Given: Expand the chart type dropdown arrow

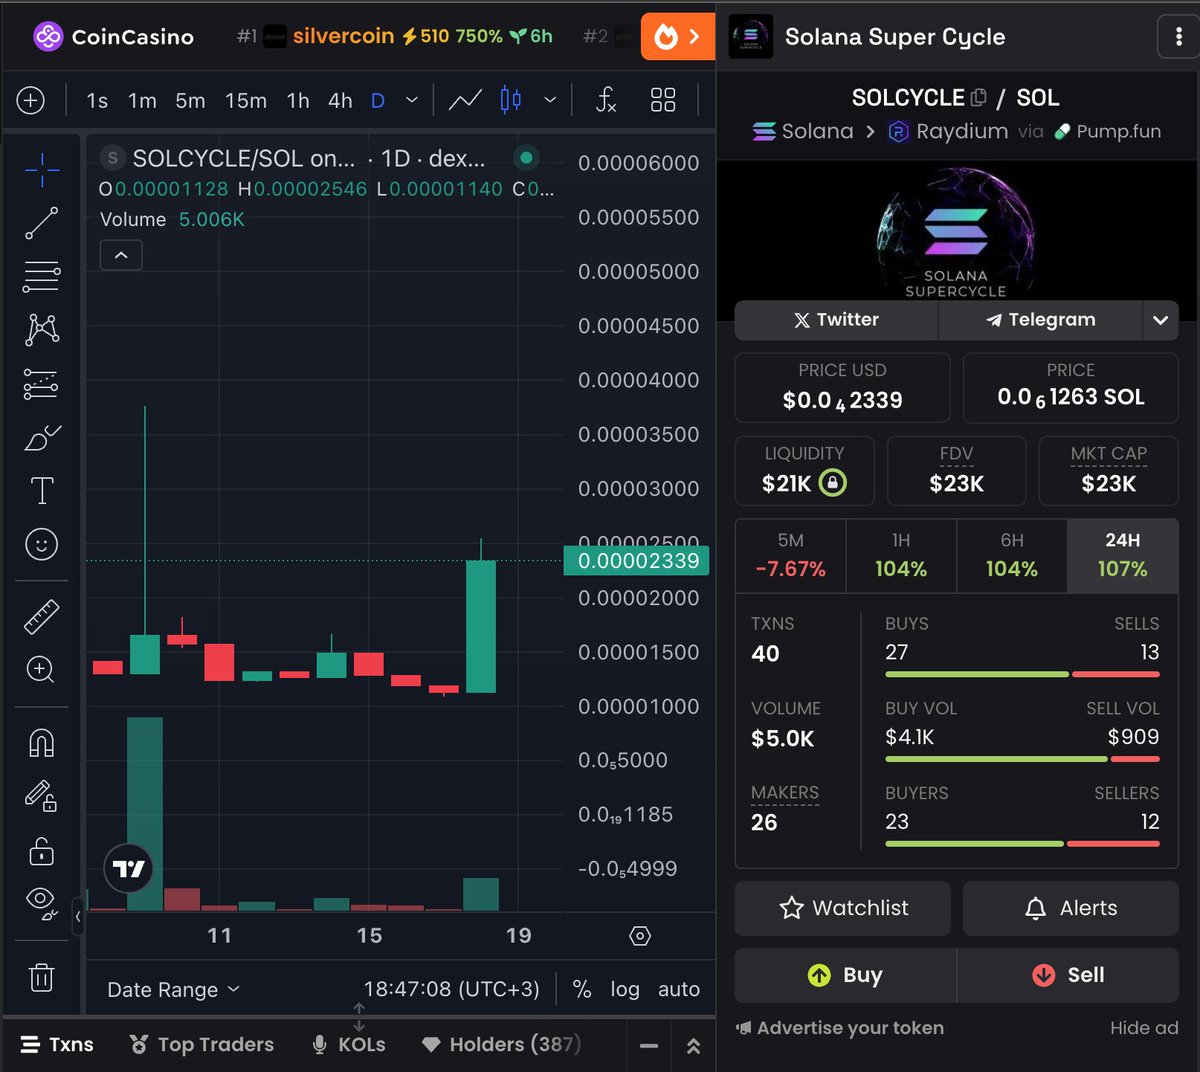Looking at the screenshot, I should tap(549, 100).
